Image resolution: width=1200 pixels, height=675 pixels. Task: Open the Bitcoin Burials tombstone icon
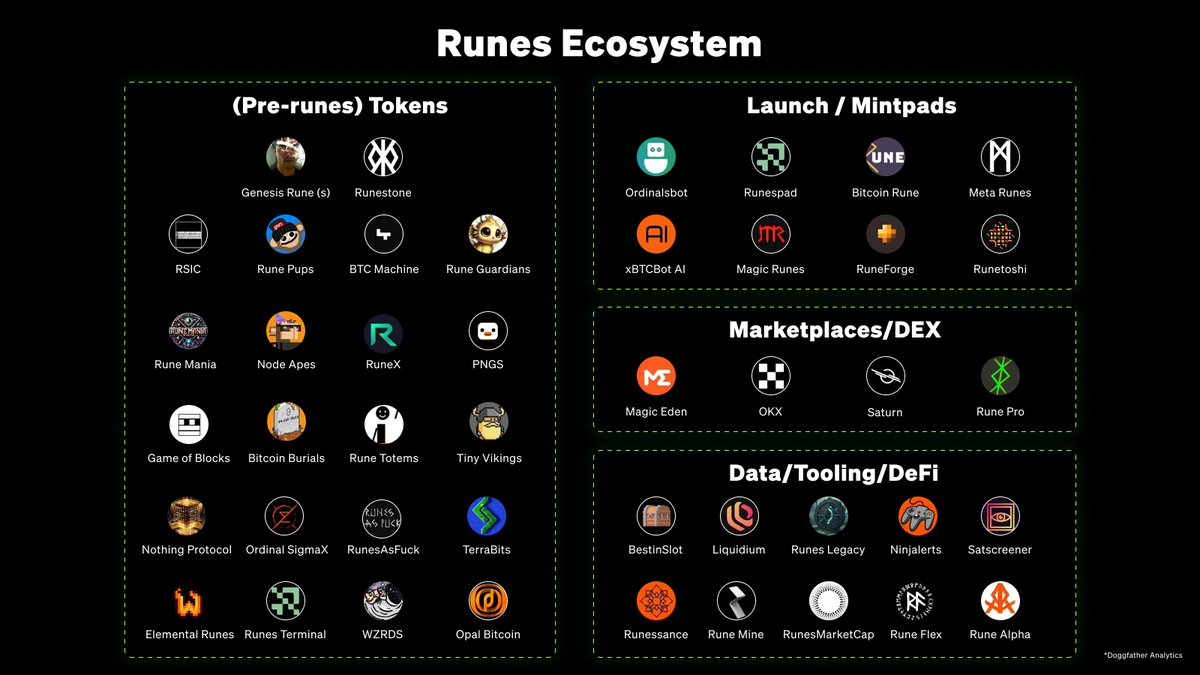[x=286, y=424]
